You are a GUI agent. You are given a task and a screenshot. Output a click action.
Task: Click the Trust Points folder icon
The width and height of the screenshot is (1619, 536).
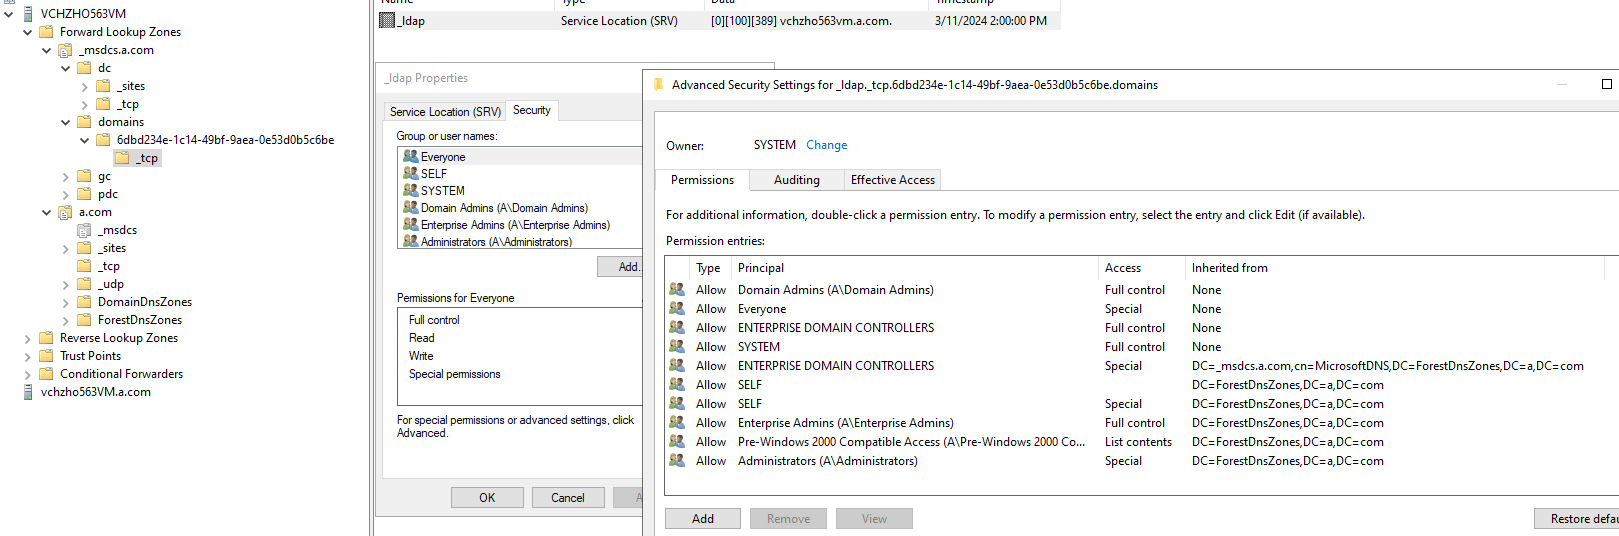(x=46, y=356)
